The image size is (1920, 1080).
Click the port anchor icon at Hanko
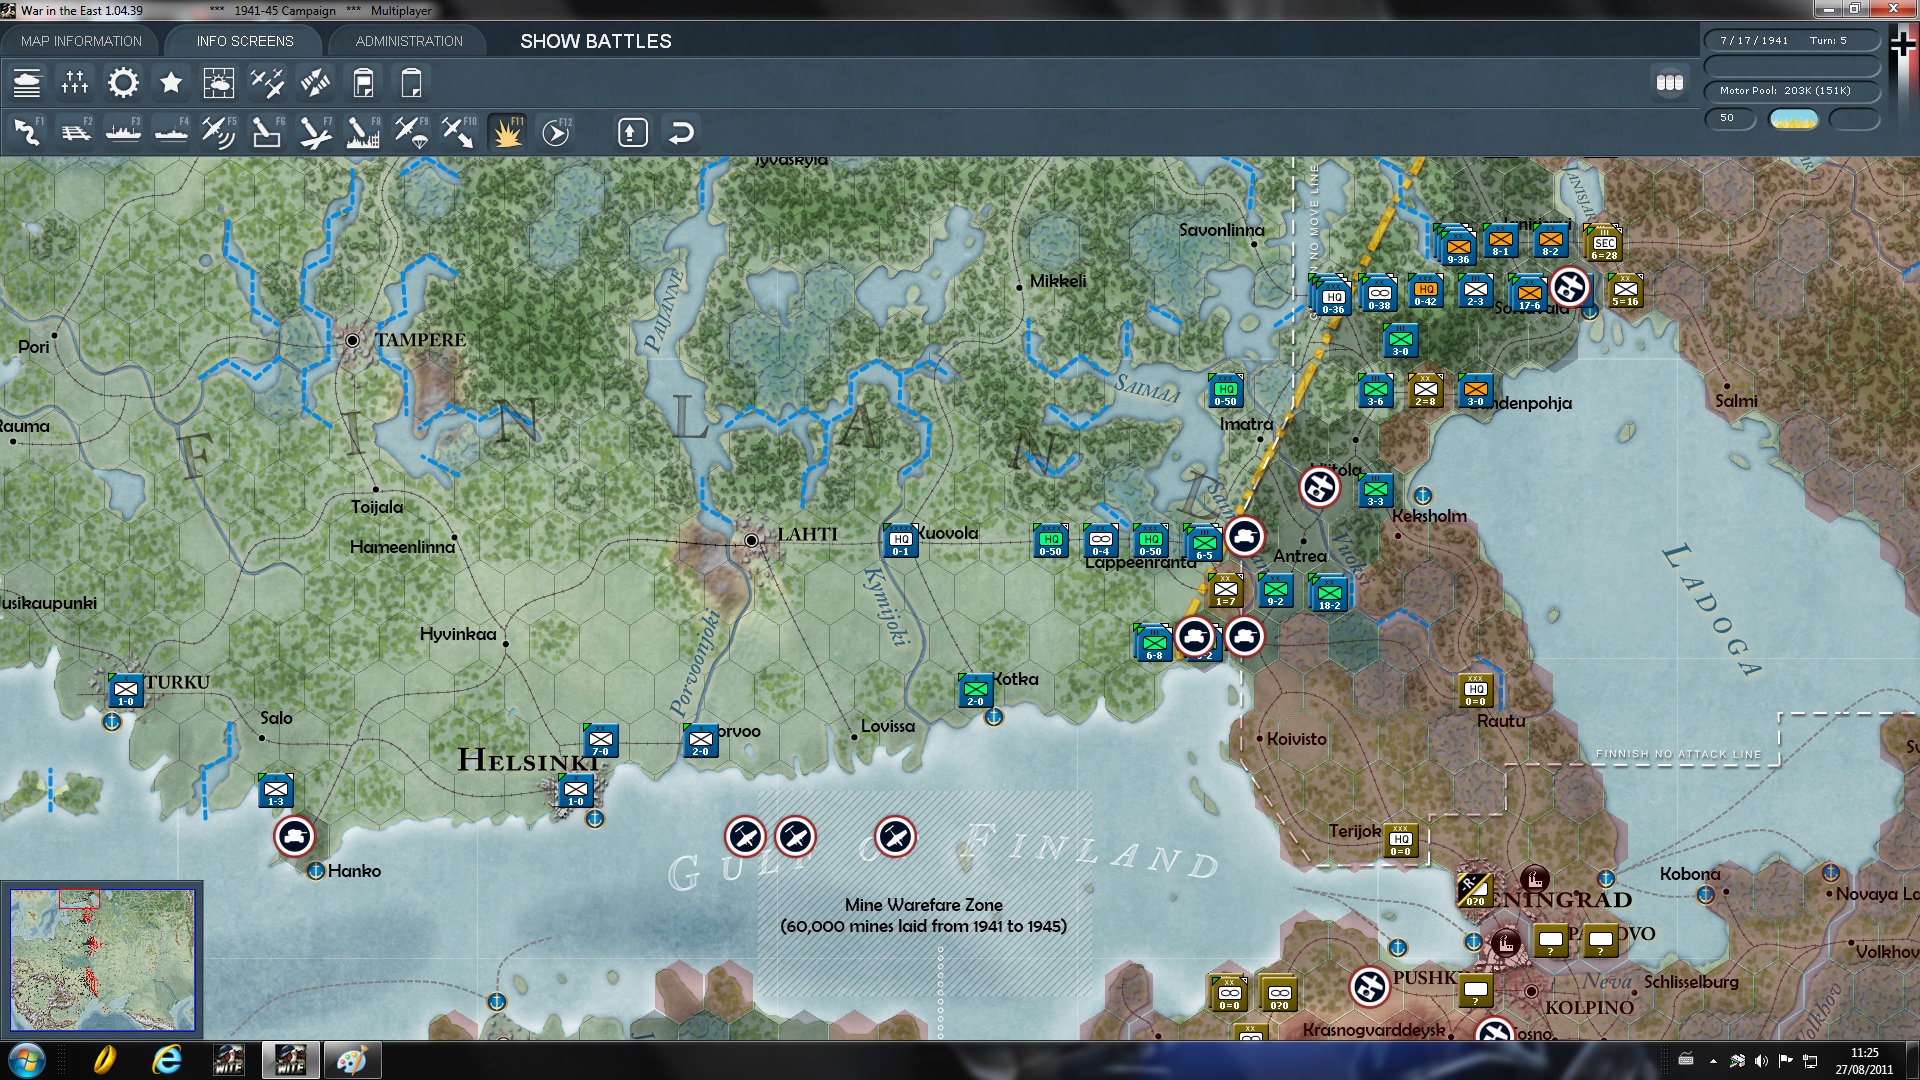click(x=316, y=871)
